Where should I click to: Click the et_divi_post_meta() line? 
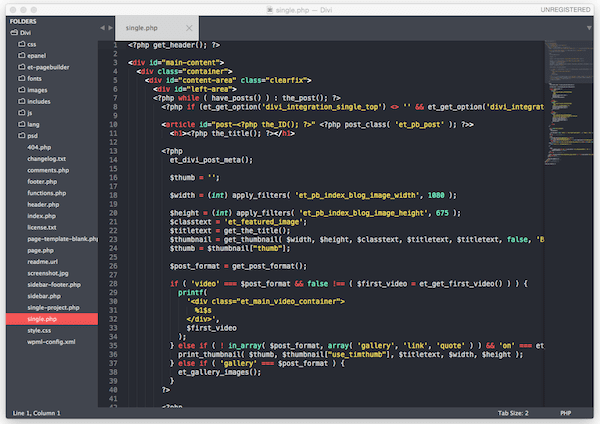click(211, 160)
